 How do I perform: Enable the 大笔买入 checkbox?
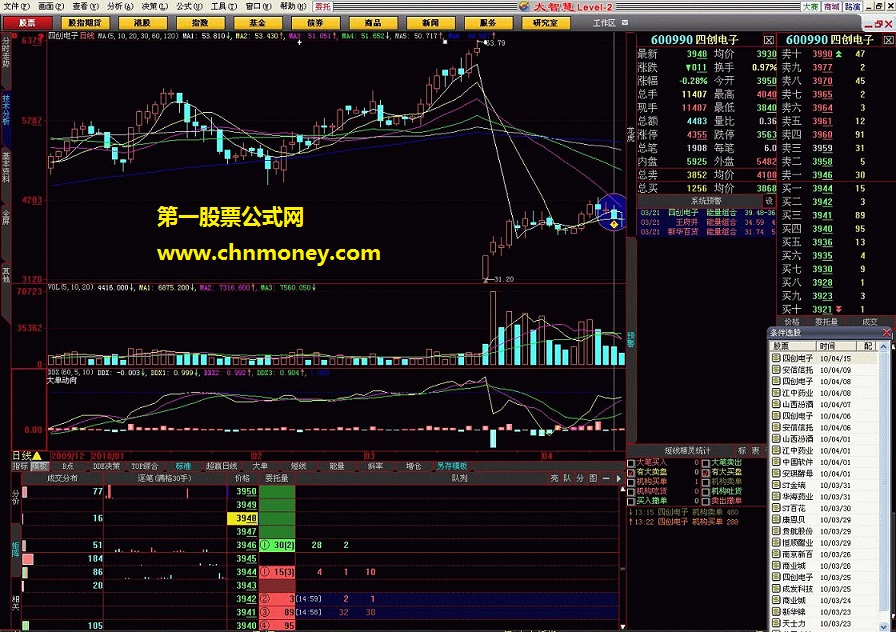pos(631,463)
